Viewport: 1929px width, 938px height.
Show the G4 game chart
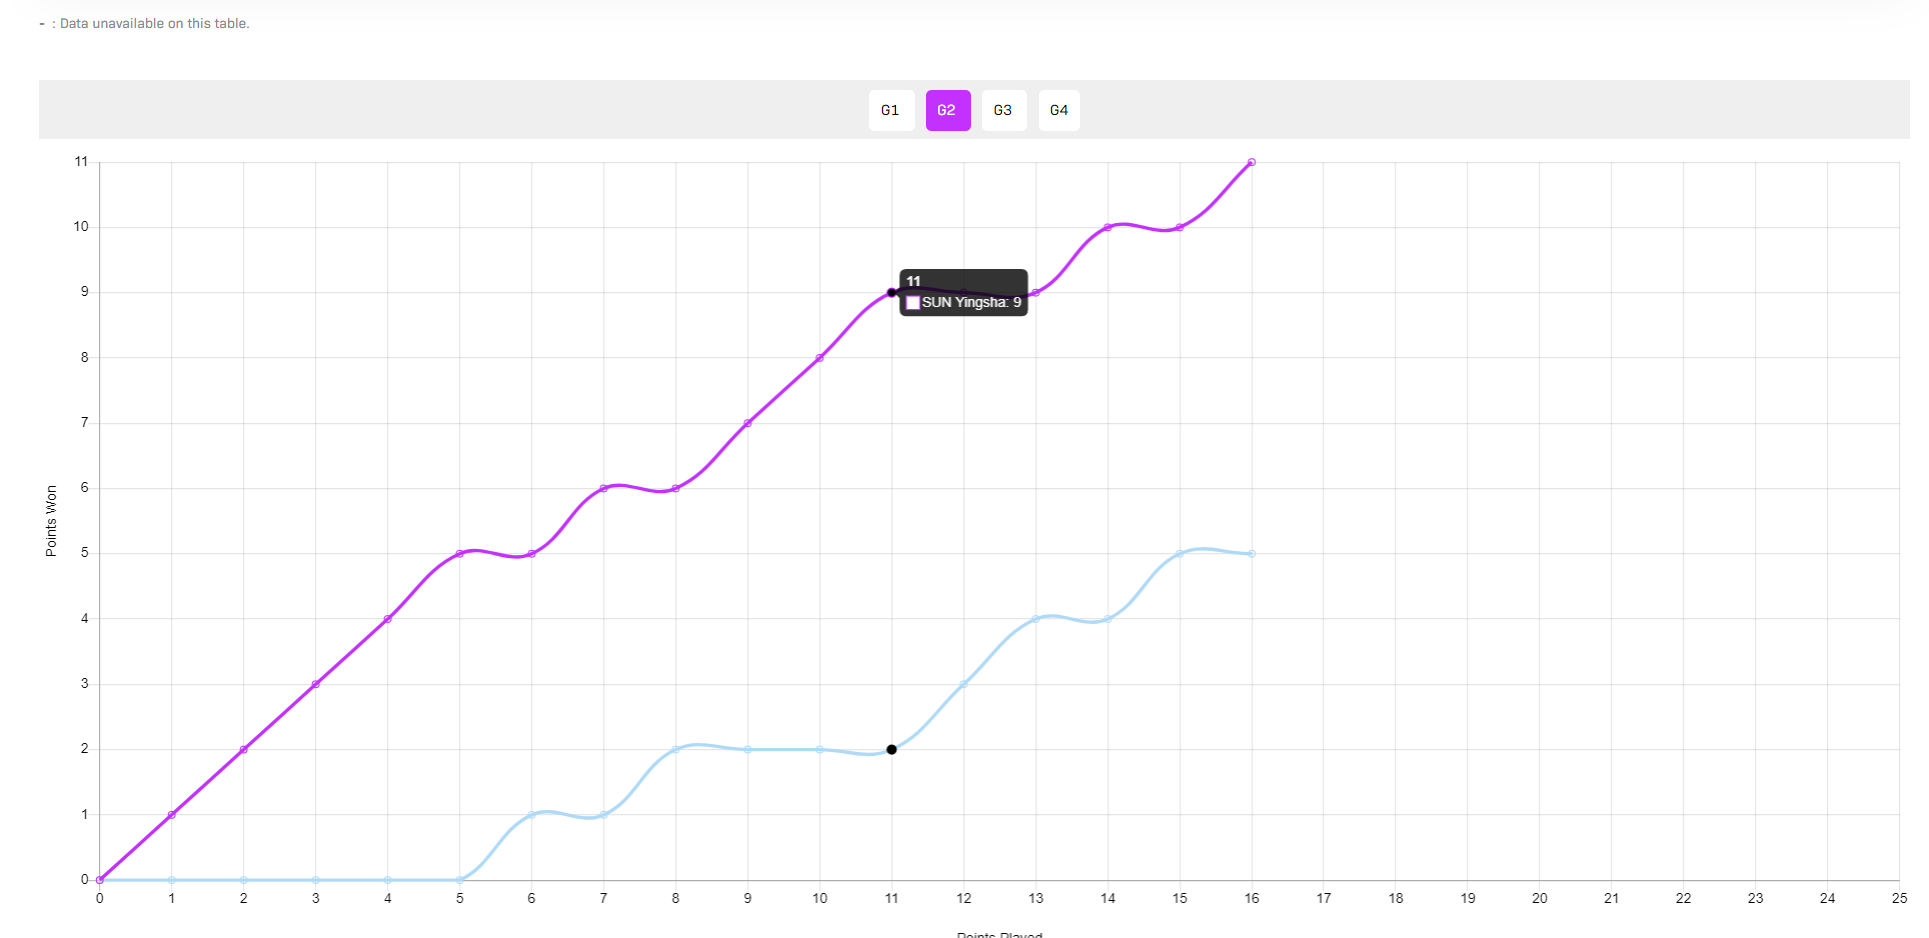[x=1059, y=110]
